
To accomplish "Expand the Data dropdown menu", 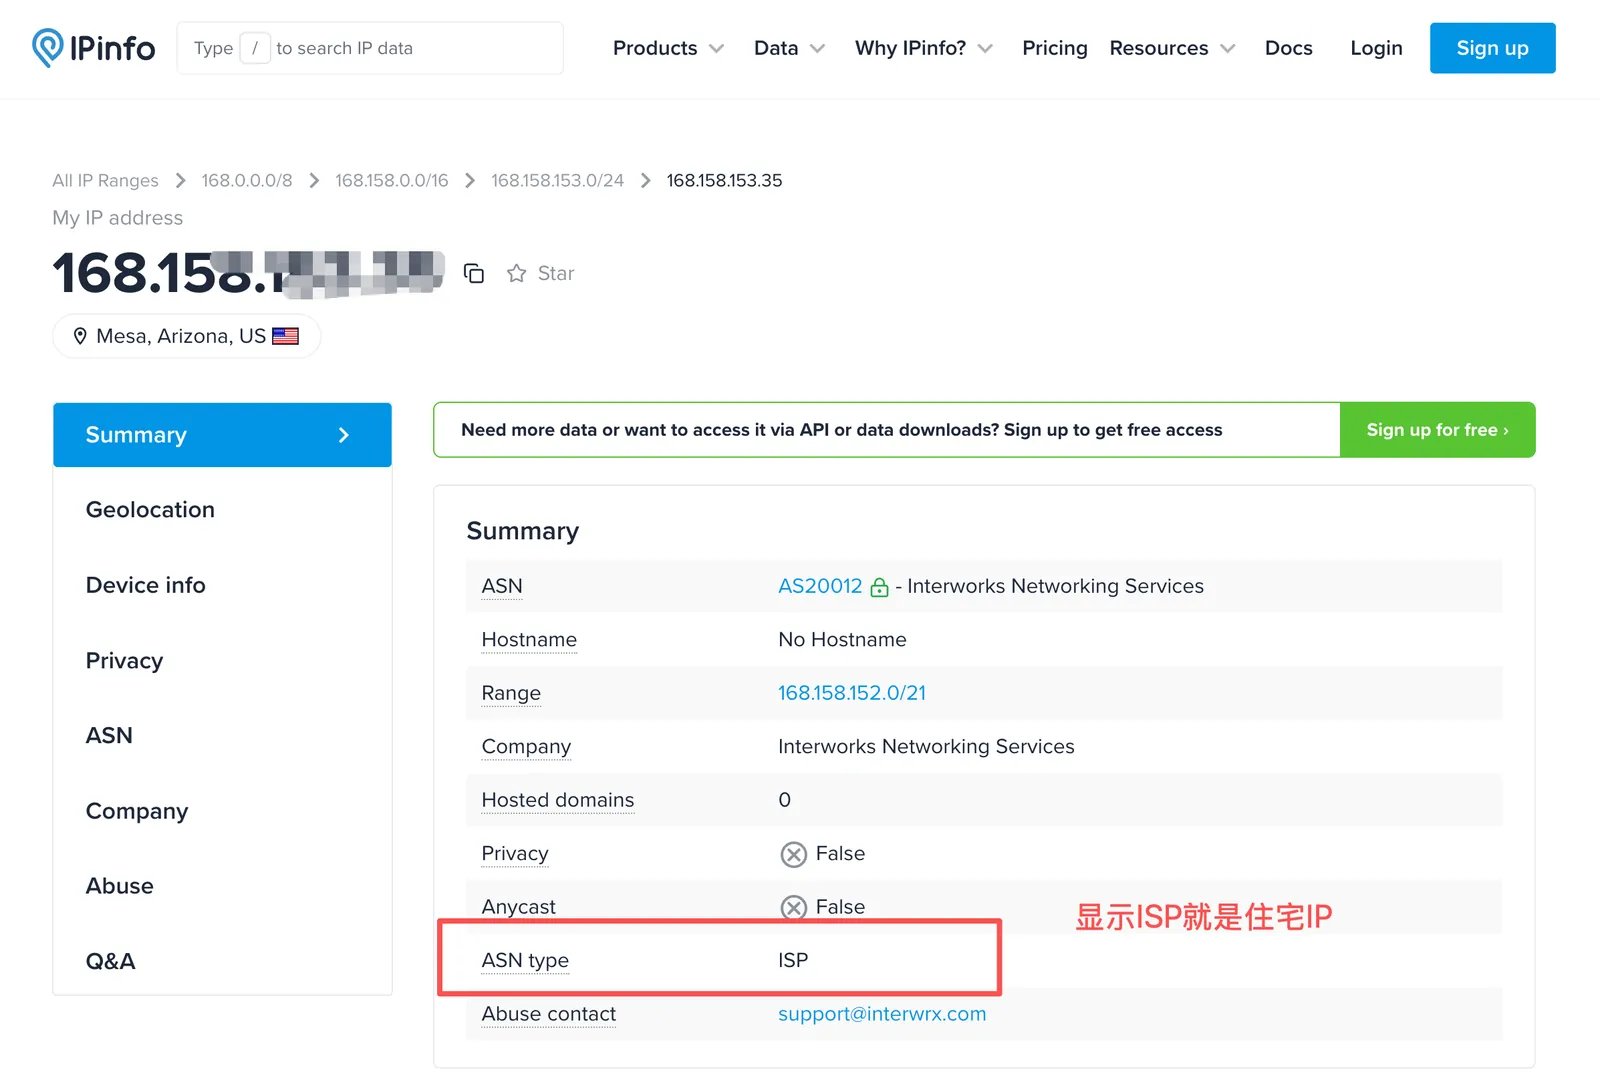I will (789, 48).
